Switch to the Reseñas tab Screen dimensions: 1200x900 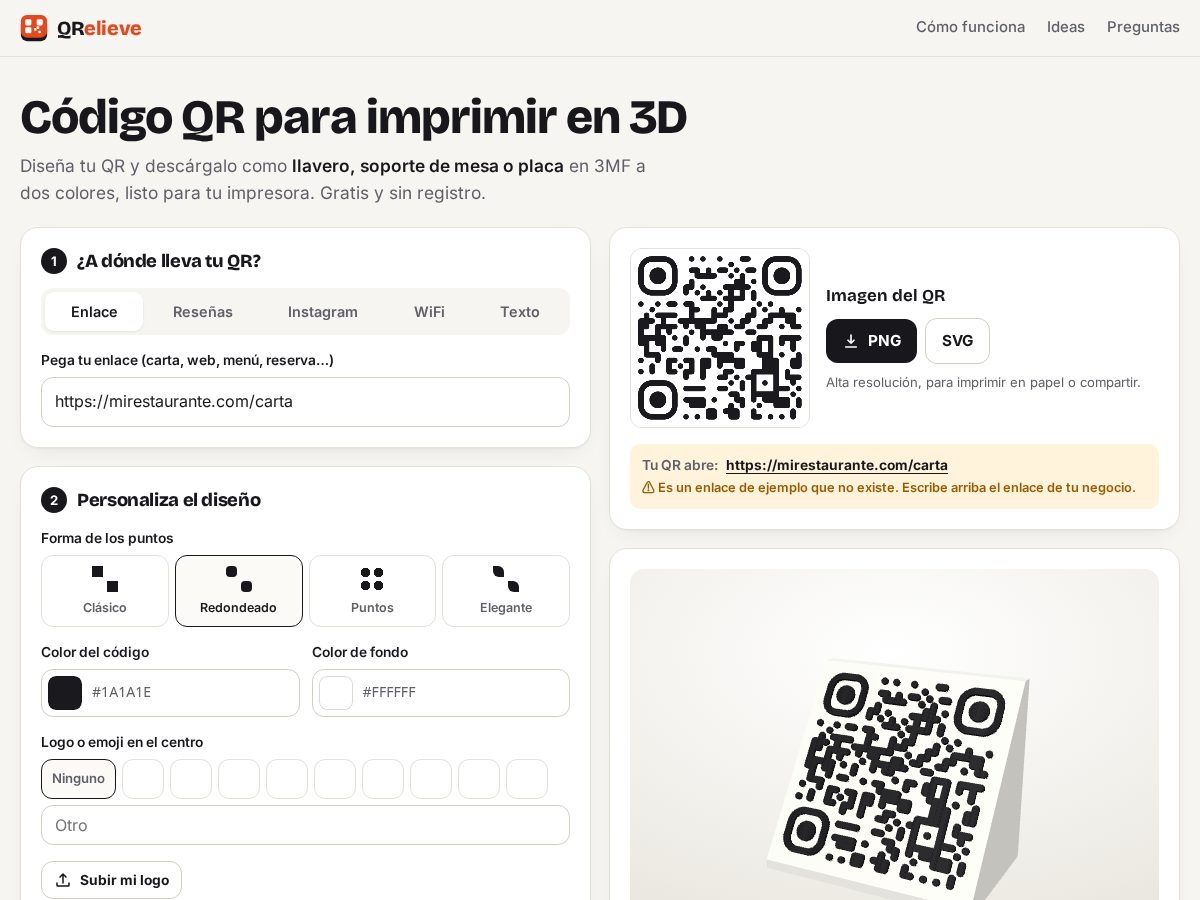coord(203,312)
